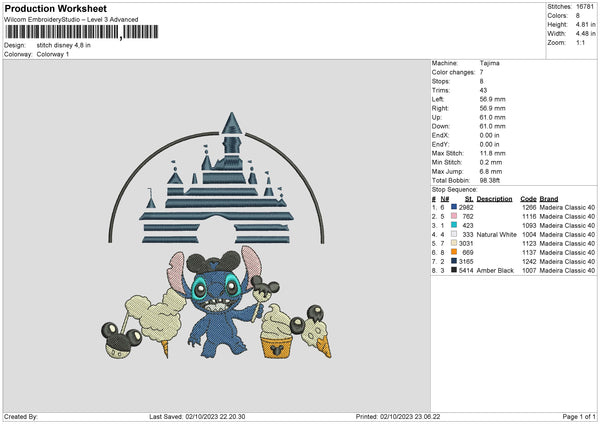Click stitch count "669" in stop 6
Image resolution: width=600 pixels, height=424 pixels.
tap(468, 252)
